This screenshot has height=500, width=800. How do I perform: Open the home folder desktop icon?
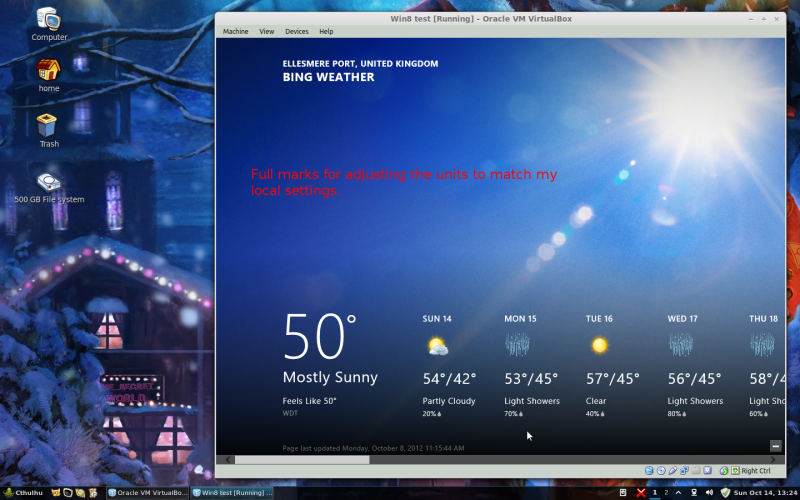(49, 75)
